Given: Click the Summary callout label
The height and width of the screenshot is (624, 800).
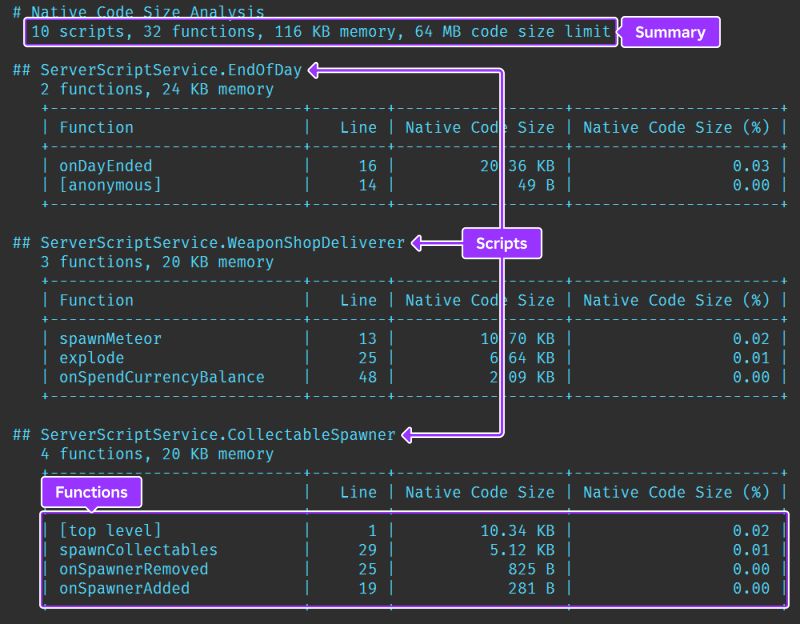Looking at the screenshot, I should 670,32.
